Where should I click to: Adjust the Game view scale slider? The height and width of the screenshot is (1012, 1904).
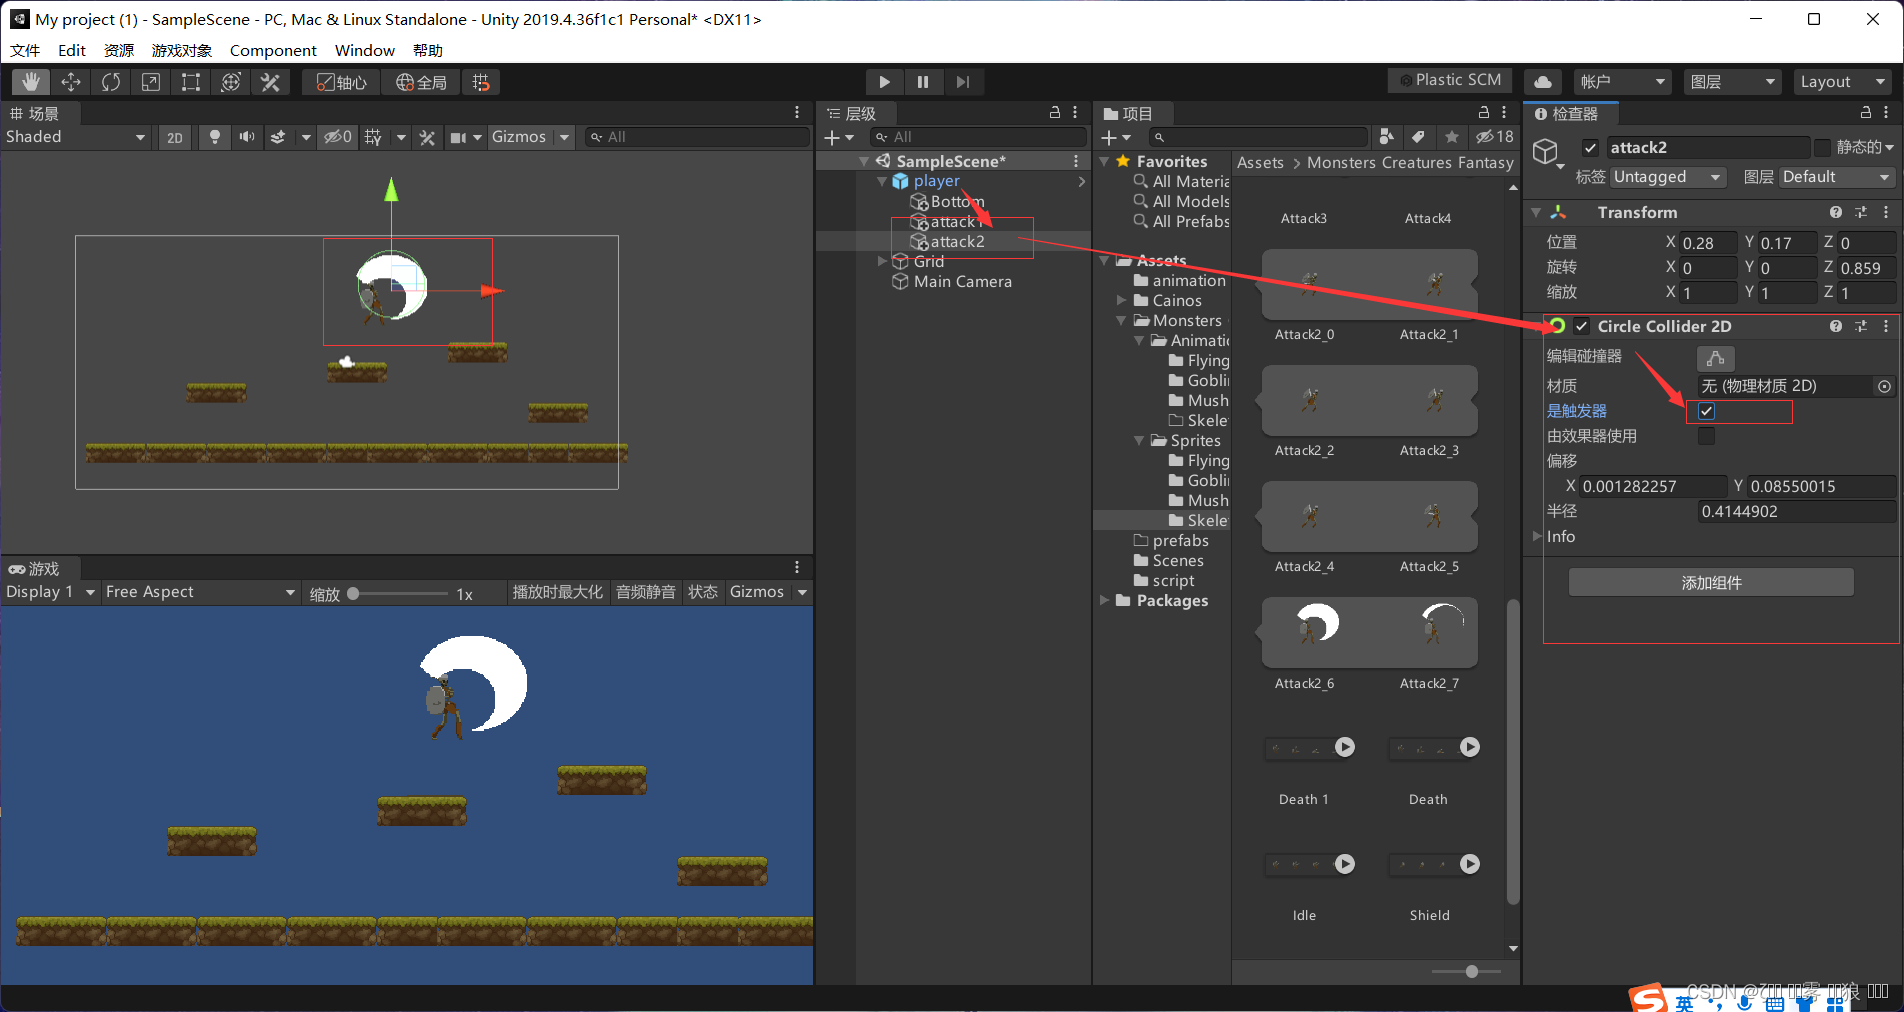[399, 593]
